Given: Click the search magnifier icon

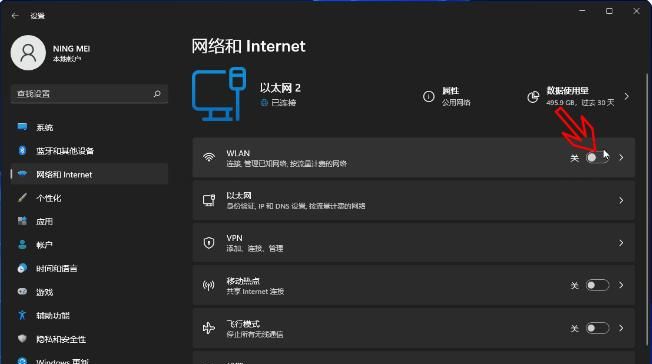Looking at the screenshot, I should (157, 94).
